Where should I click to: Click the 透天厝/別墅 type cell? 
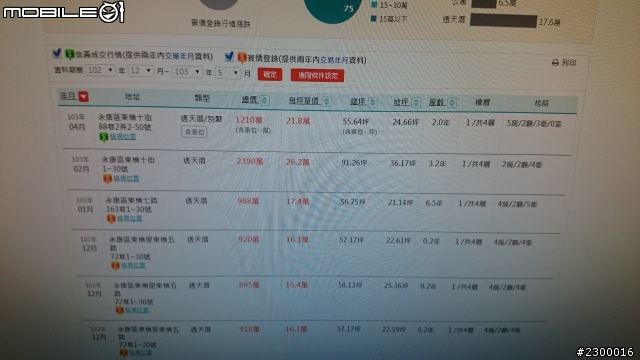[202, 119]
